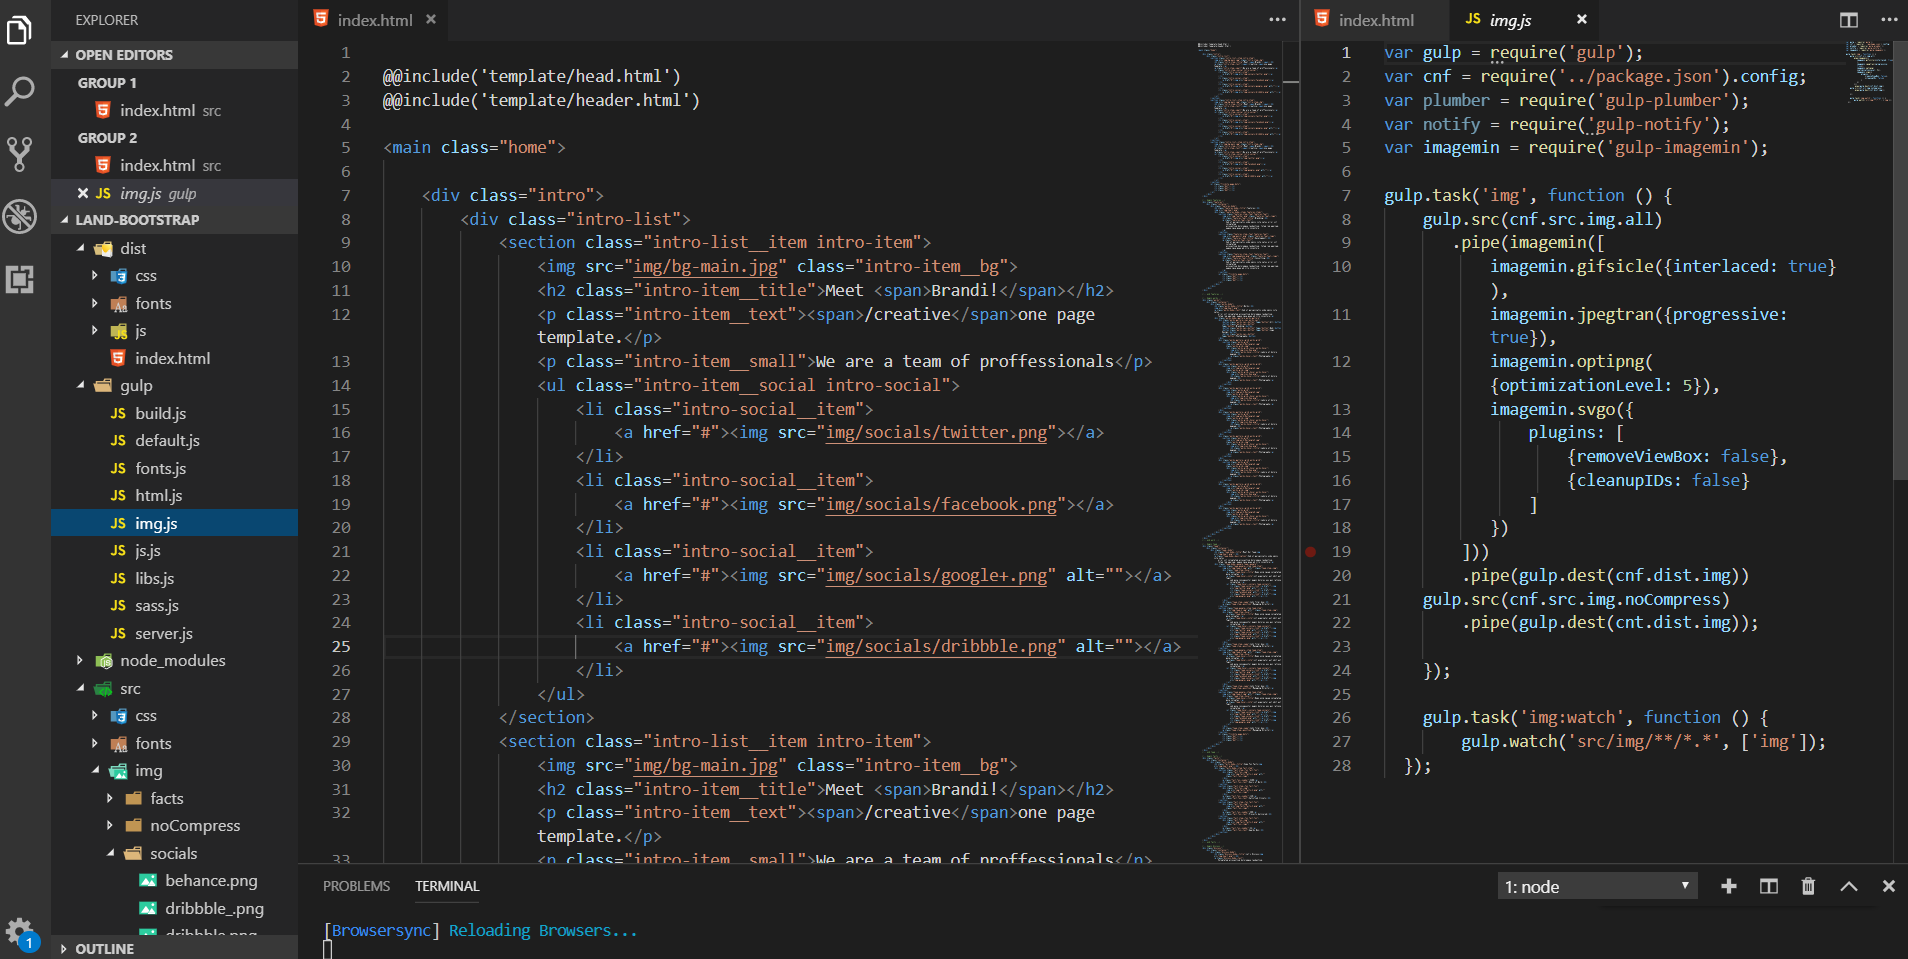The image size is (1908, 959).
Task: Select the index.html tab in the left group
Action: 374,20
